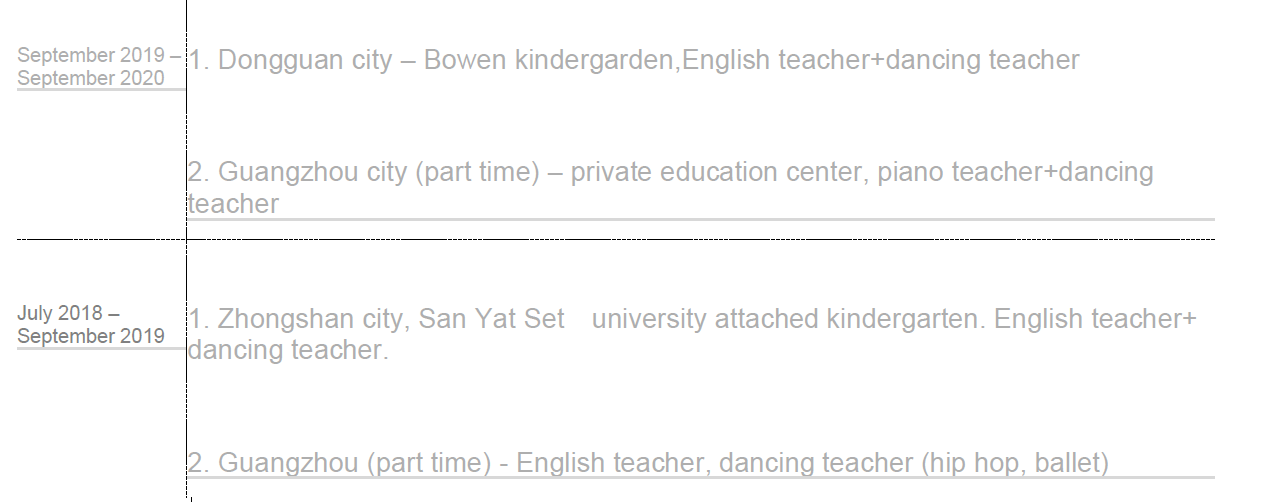The image size is (1268, 502).
Task: Click the "July 2018 –" date text
Action: pos(68,313)
